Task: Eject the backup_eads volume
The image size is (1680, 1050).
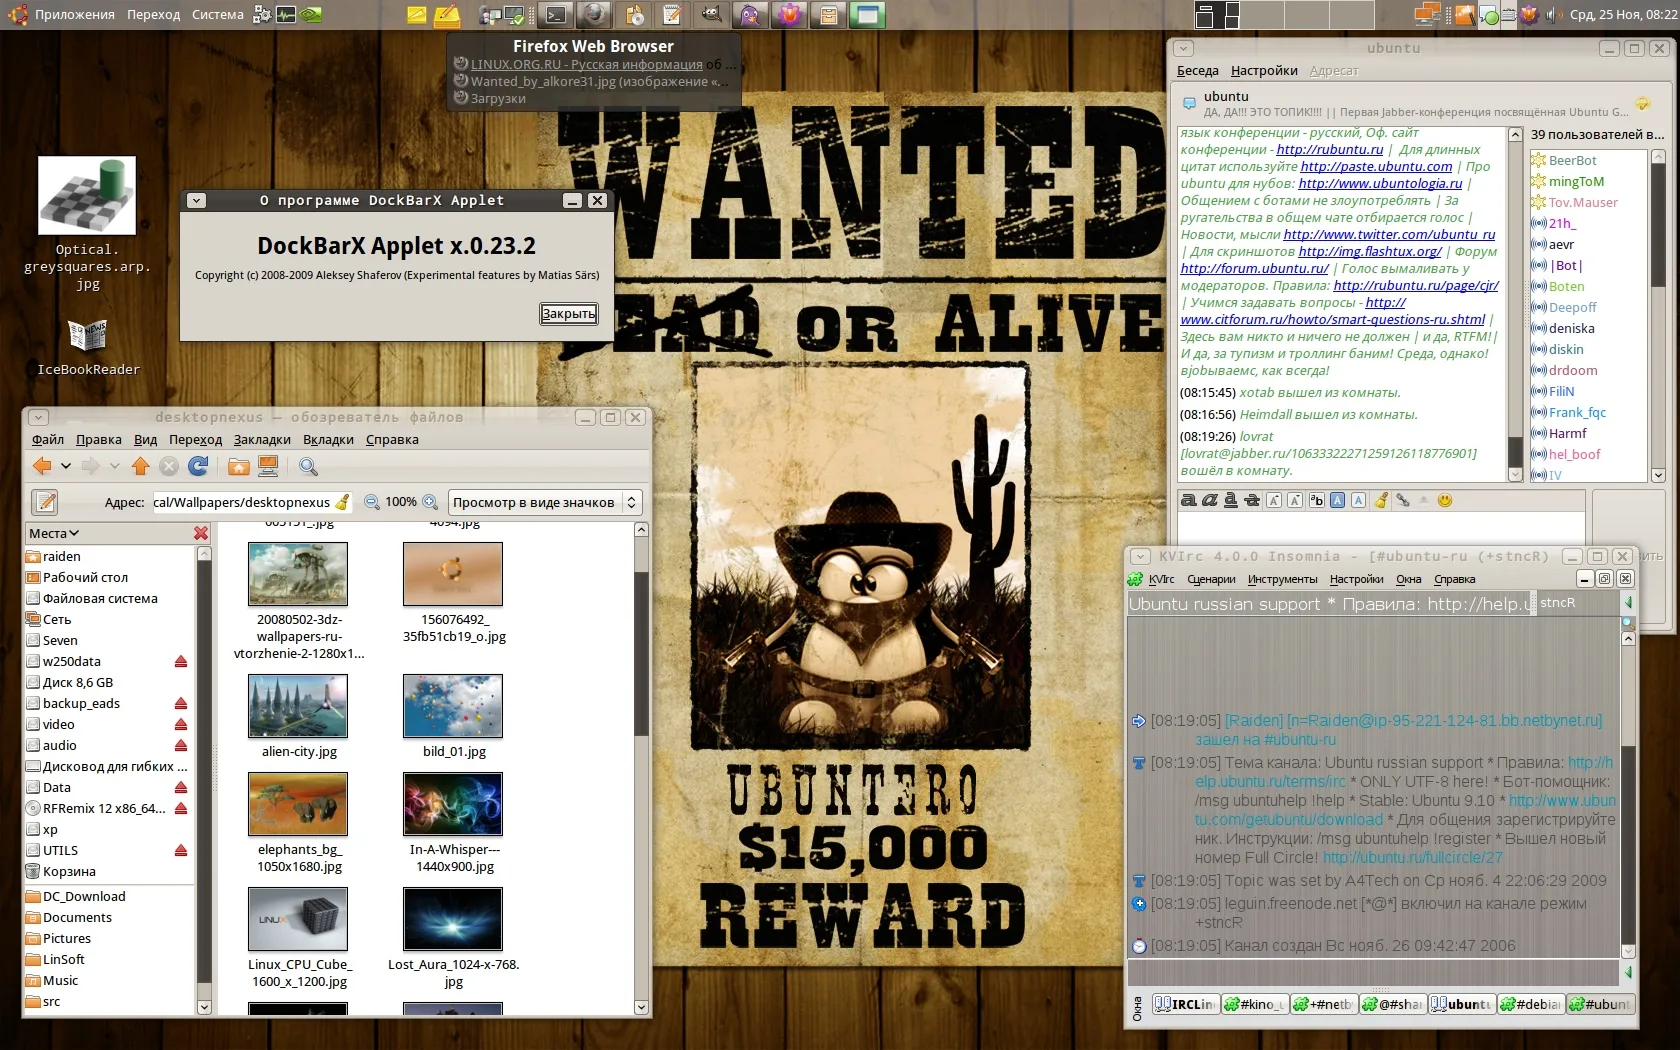Action: pos(181,703)
